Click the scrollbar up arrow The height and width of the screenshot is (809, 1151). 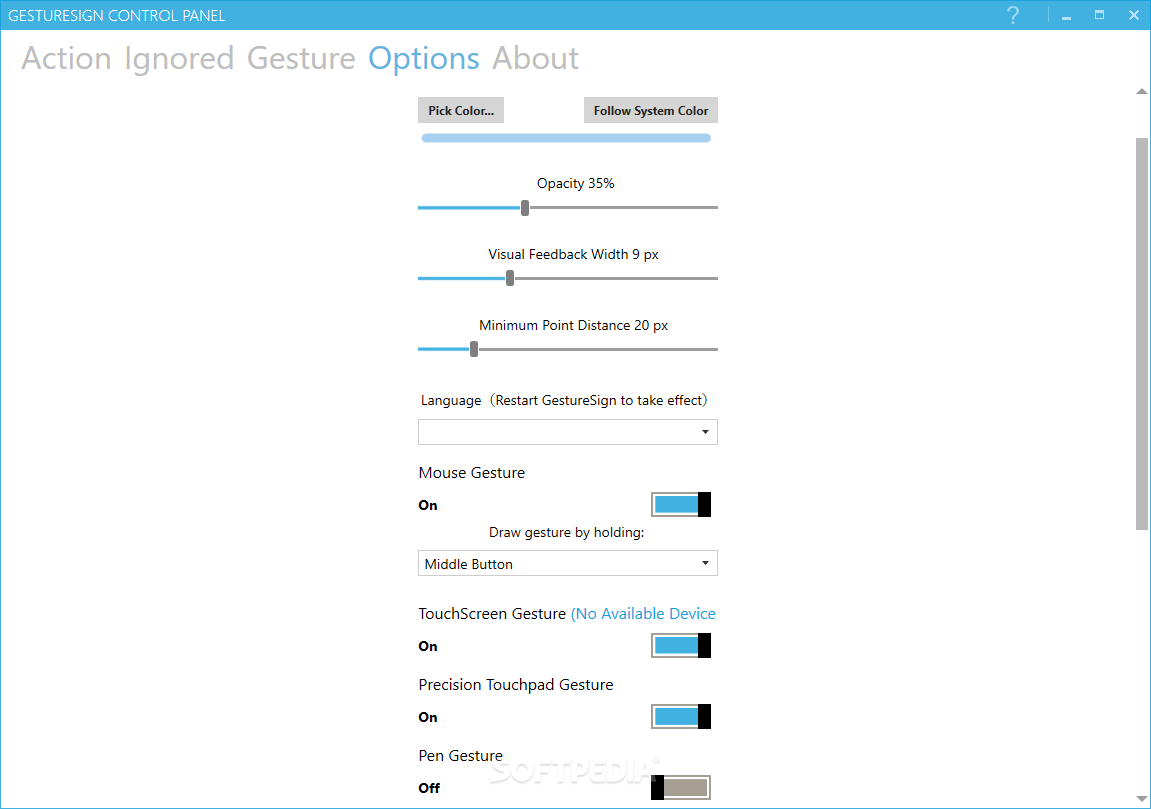pyautogui.click(x=1141, y=92)
